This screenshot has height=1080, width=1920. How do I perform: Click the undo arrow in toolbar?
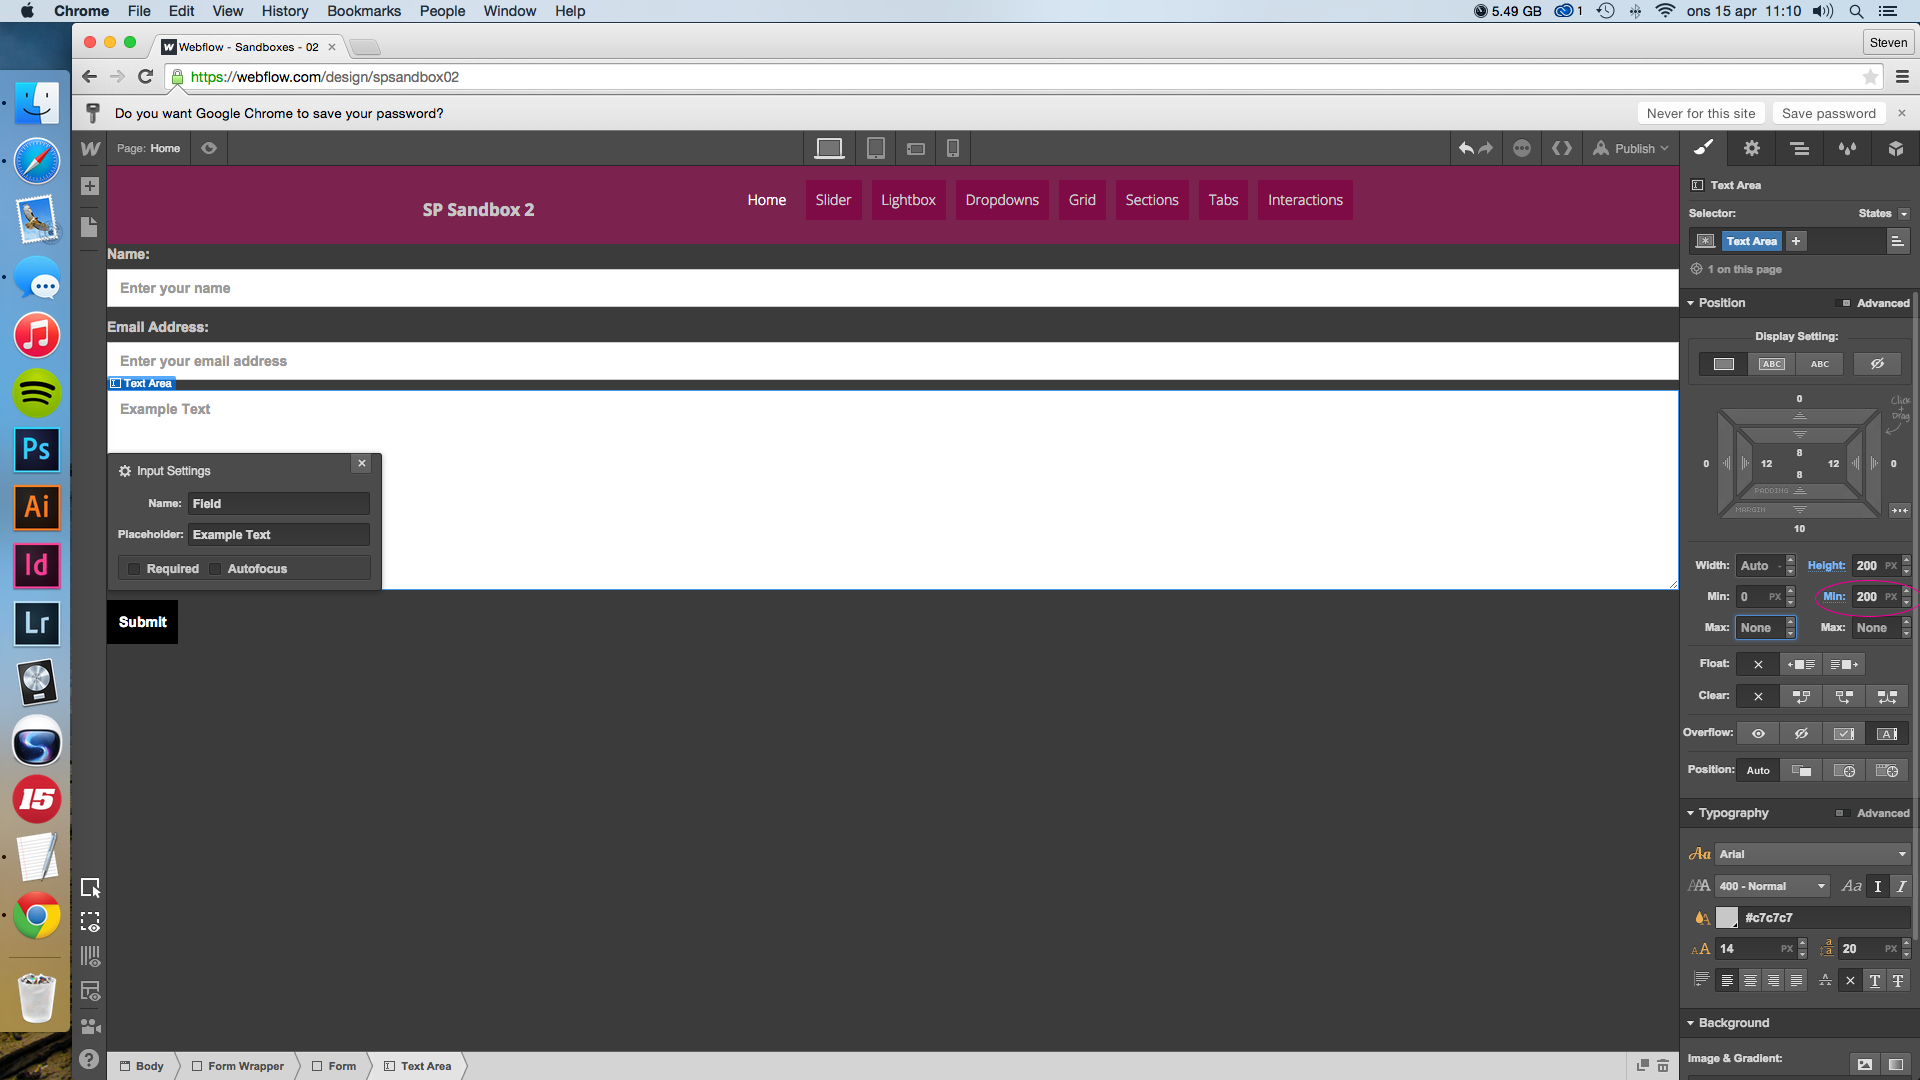[1466, 148]
